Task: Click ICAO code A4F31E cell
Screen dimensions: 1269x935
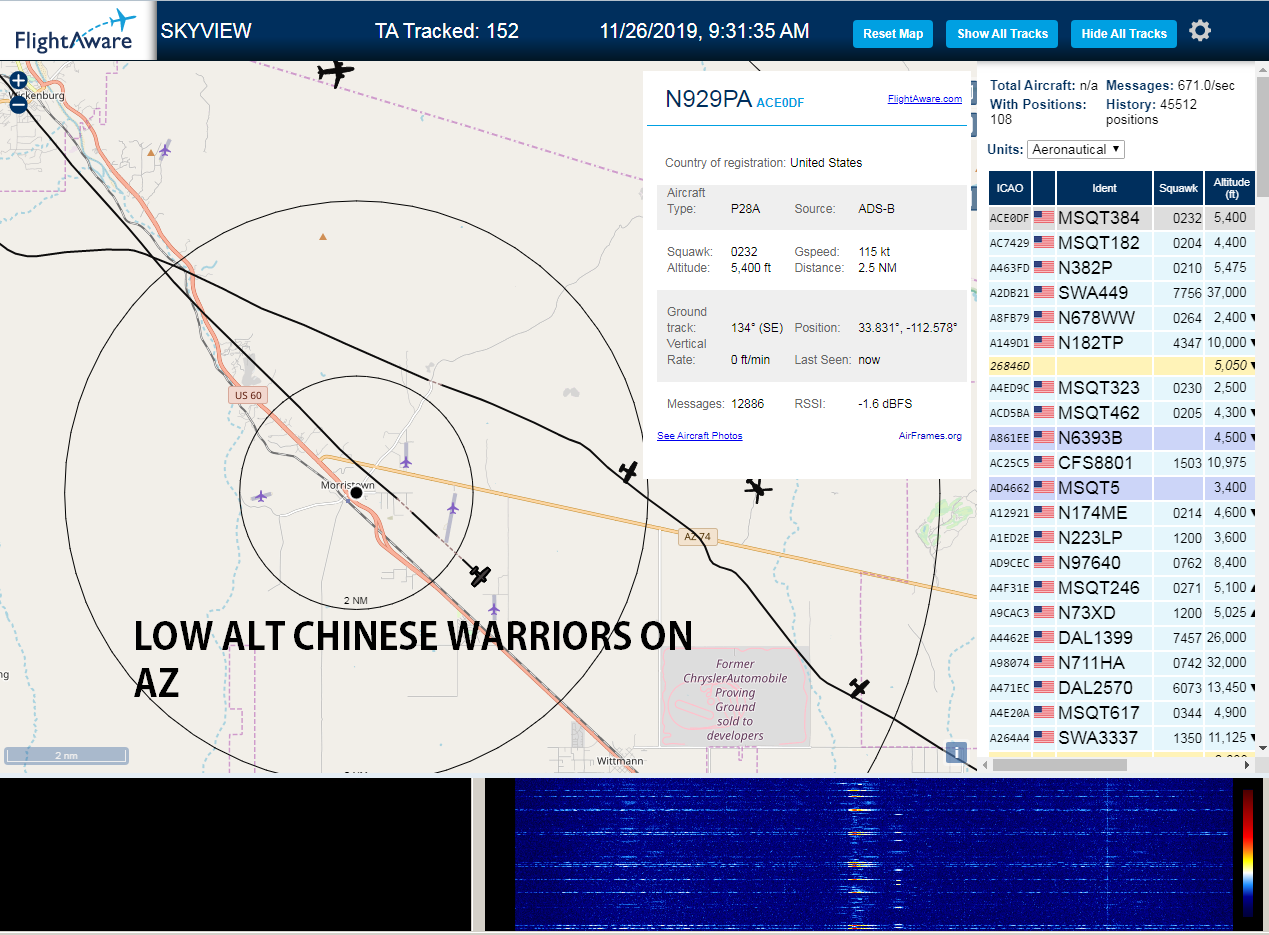Action: [x=1009, y=588]
